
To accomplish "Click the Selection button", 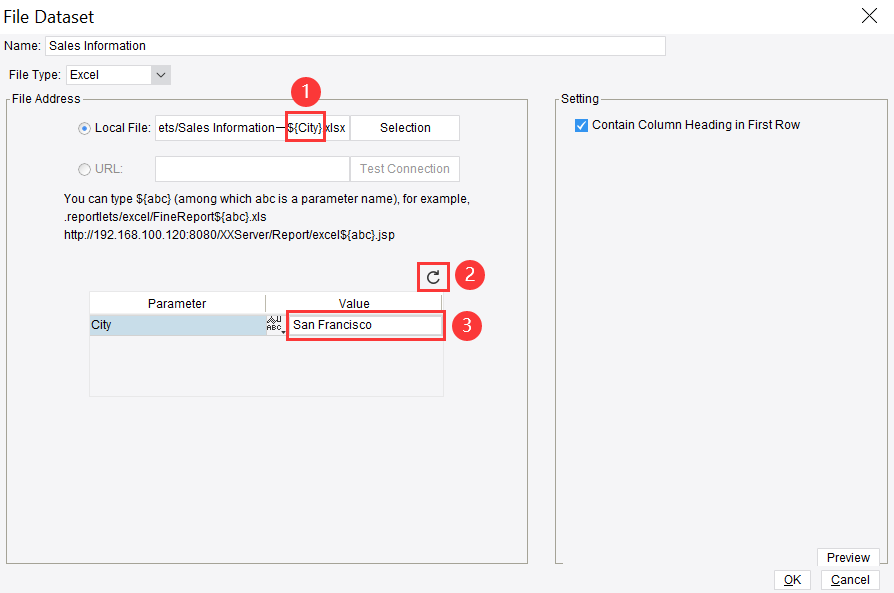I will (404, 127).
